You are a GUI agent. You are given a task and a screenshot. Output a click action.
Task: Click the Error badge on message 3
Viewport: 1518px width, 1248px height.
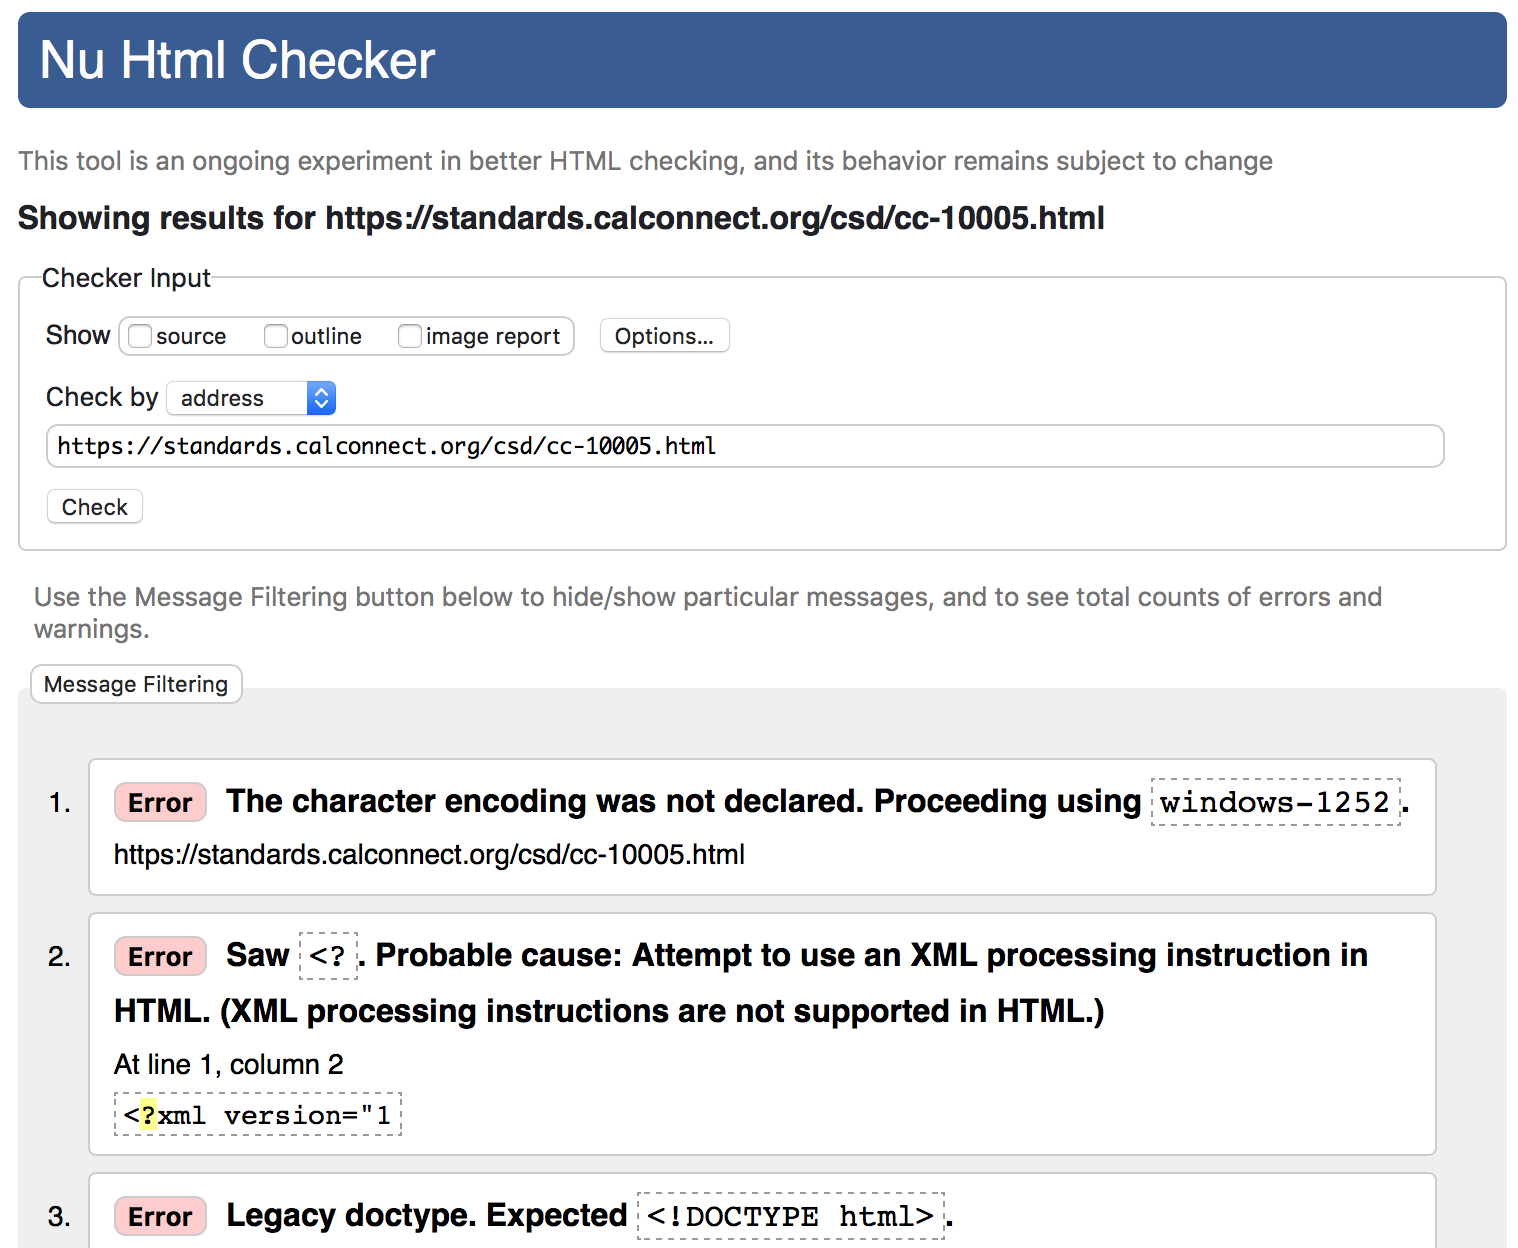(x=160, y=1216)
